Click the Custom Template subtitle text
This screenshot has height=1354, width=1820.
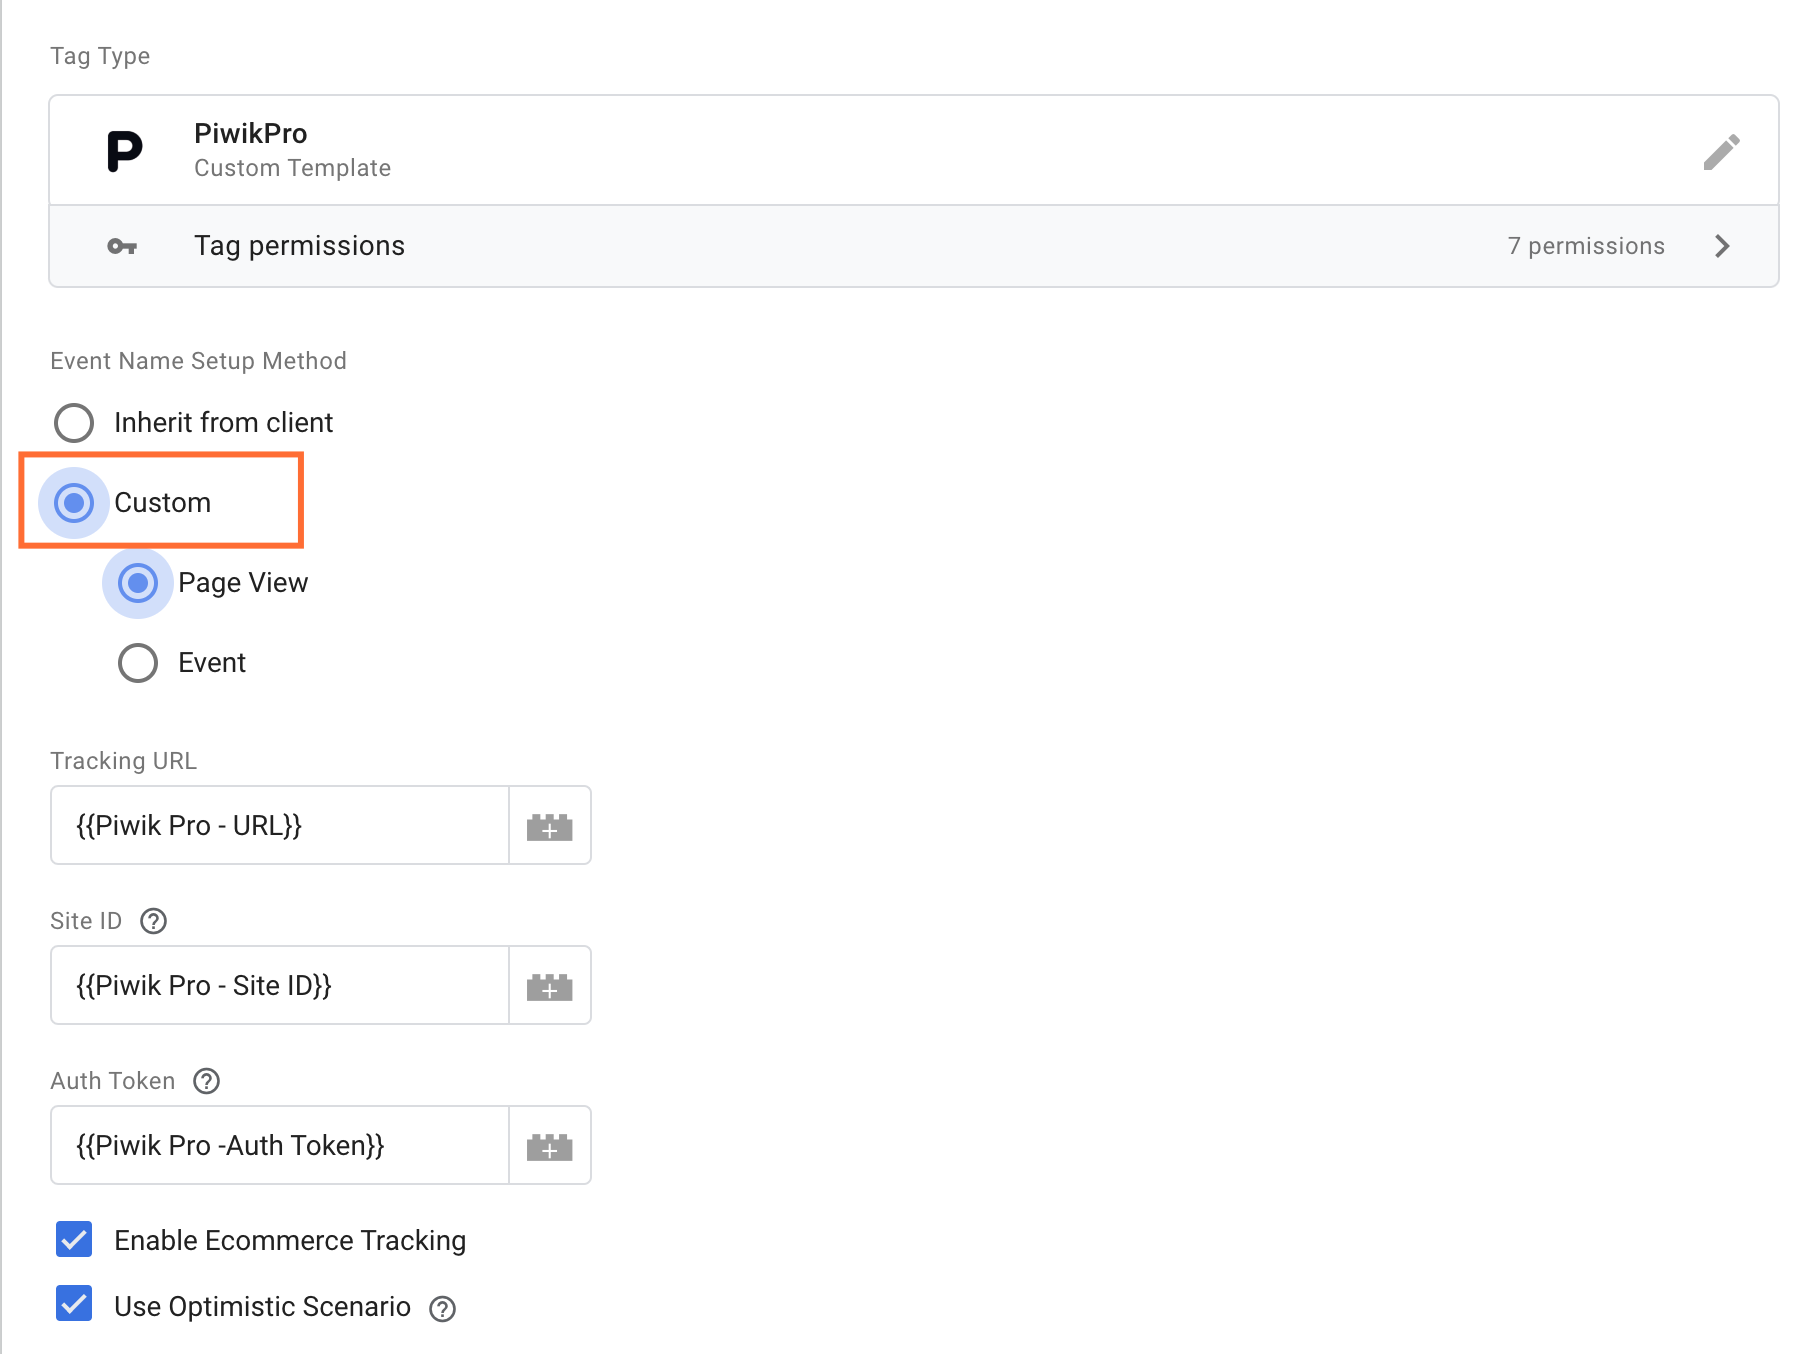[293, 168]
